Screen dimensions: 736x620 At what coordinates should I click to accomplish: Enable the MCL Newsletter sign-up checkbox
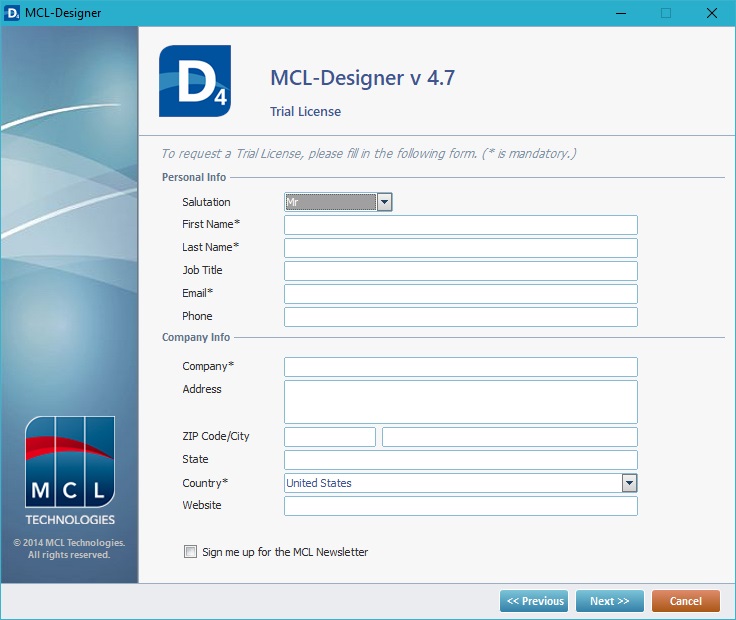click(x=191, y=552)
